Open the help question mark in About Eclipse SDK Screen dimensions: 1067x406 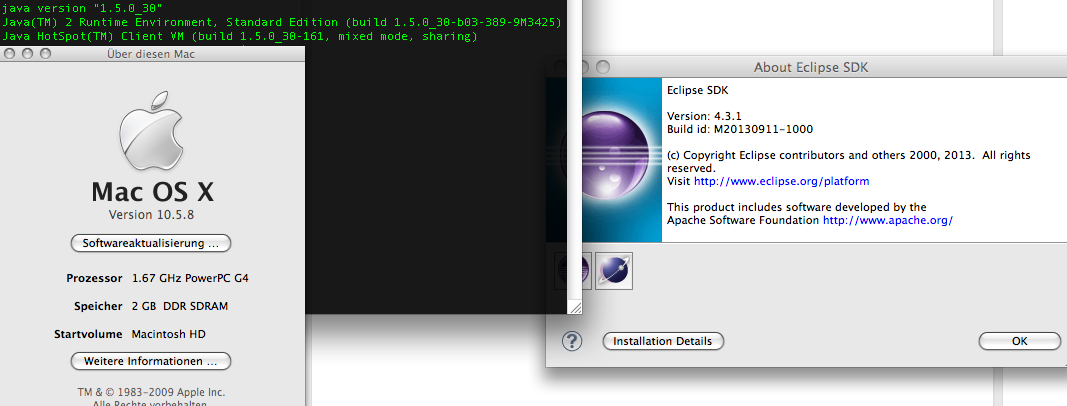point(572,341)
